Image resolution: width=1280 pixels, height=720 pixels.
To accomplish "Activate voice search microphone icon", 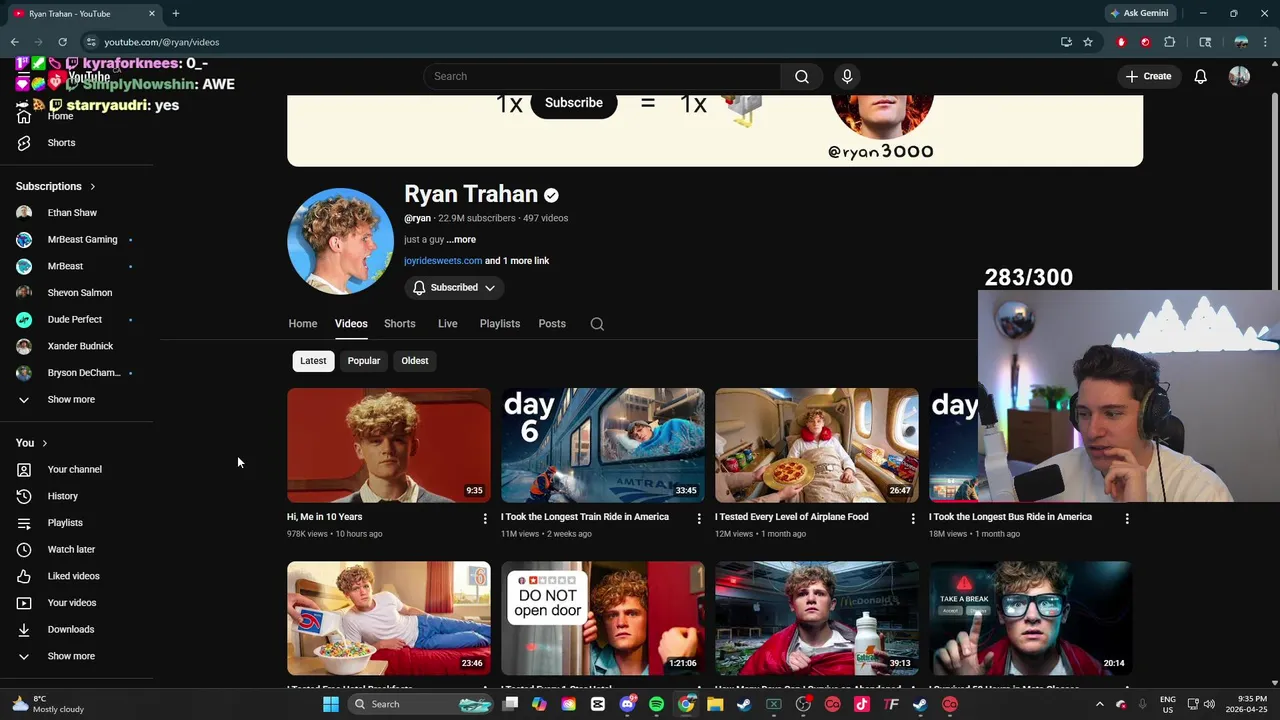I will [x=847, y=76].
